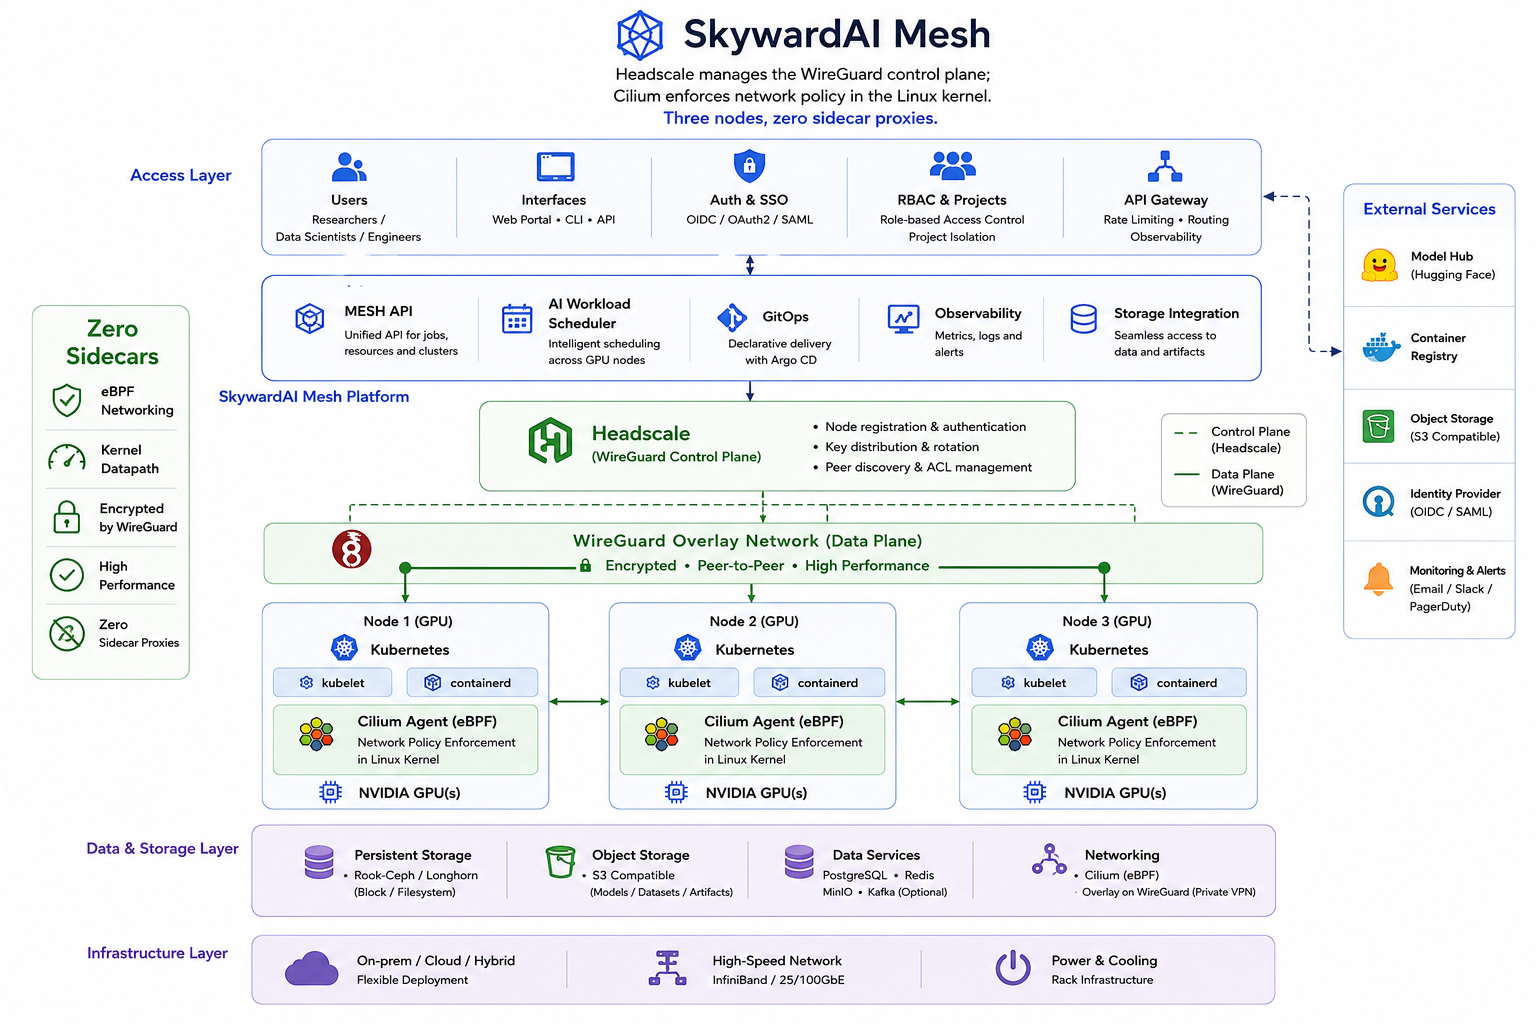Screen dimensions: 1536x1024
Task: Click the Identity Provider keyhole icon
Action: [x=1379, y=501]
